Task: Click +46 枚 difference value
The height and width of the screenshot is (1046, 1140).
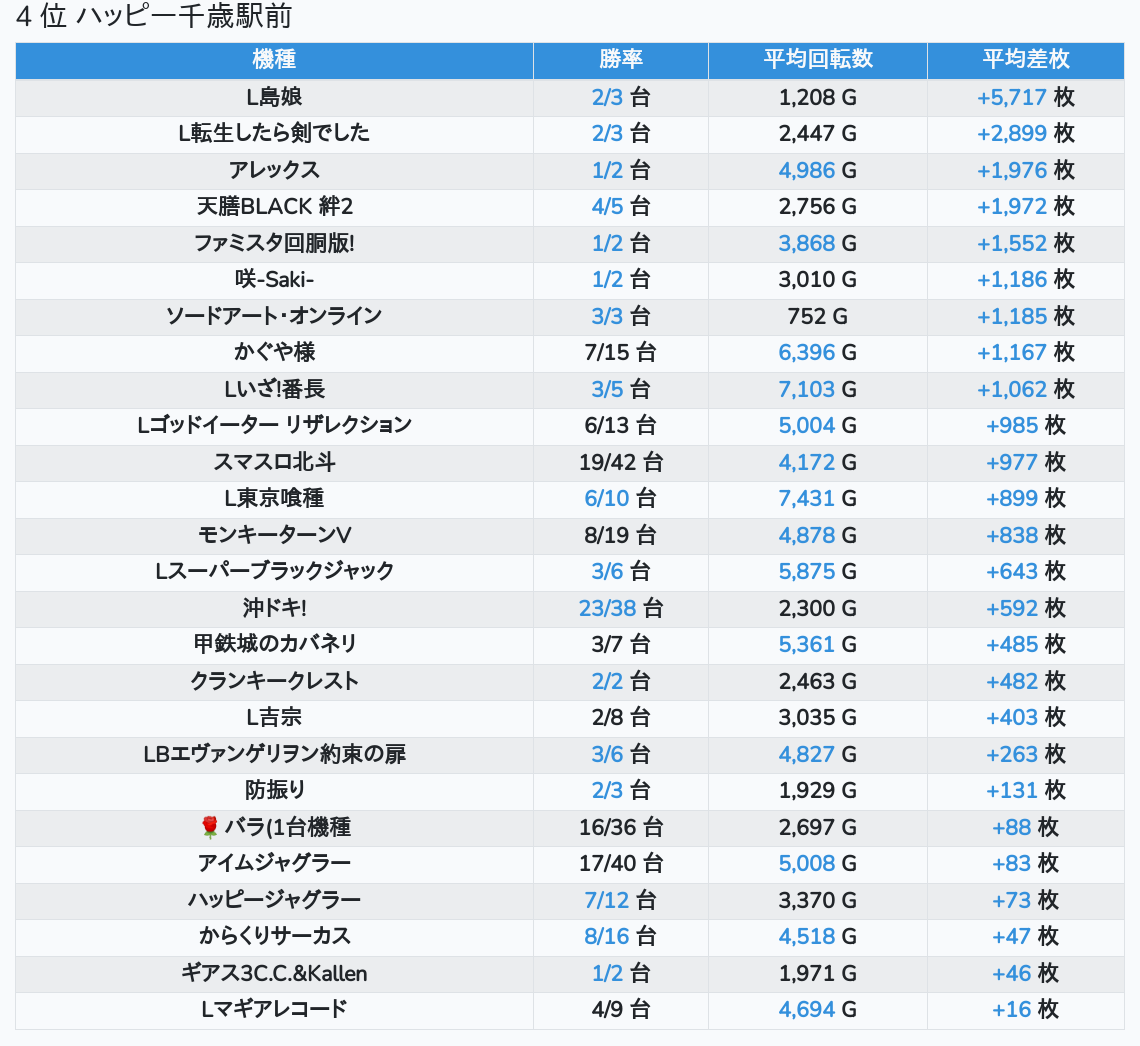Action: tap(1026, 973)
